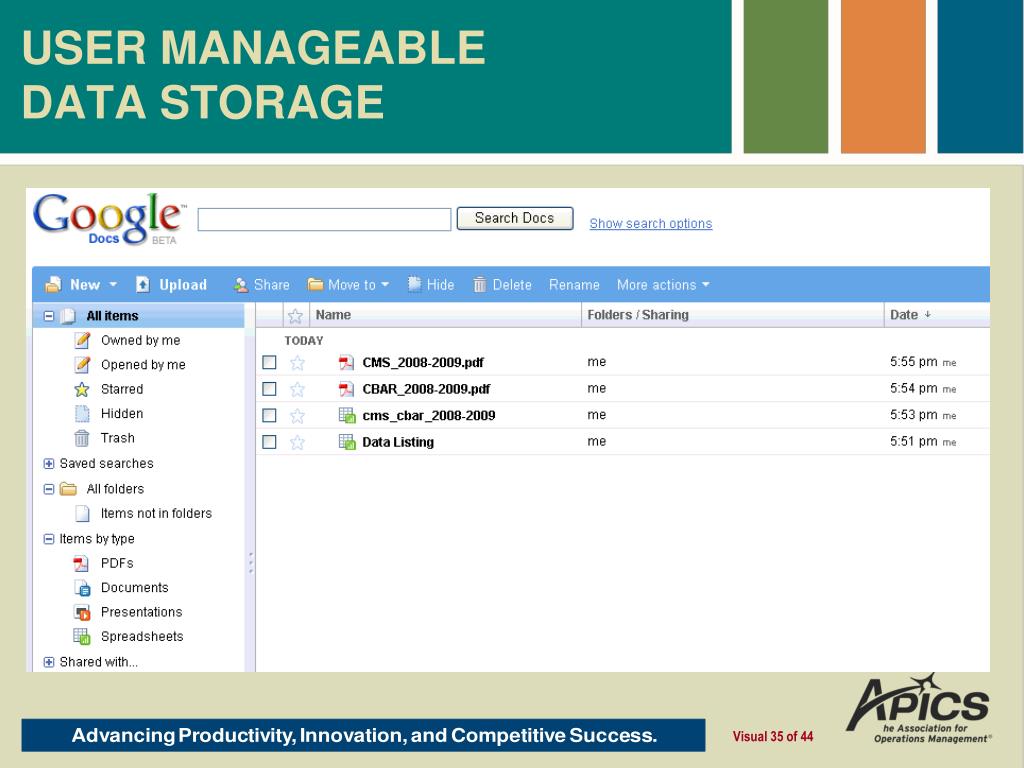Click the spreadsheet icon beside Data Listing
This screenshot has width=1024, height=768.
pos(347,442)
